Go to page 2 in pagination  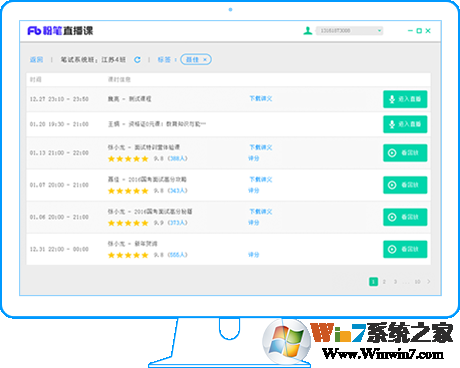[384, 282]
